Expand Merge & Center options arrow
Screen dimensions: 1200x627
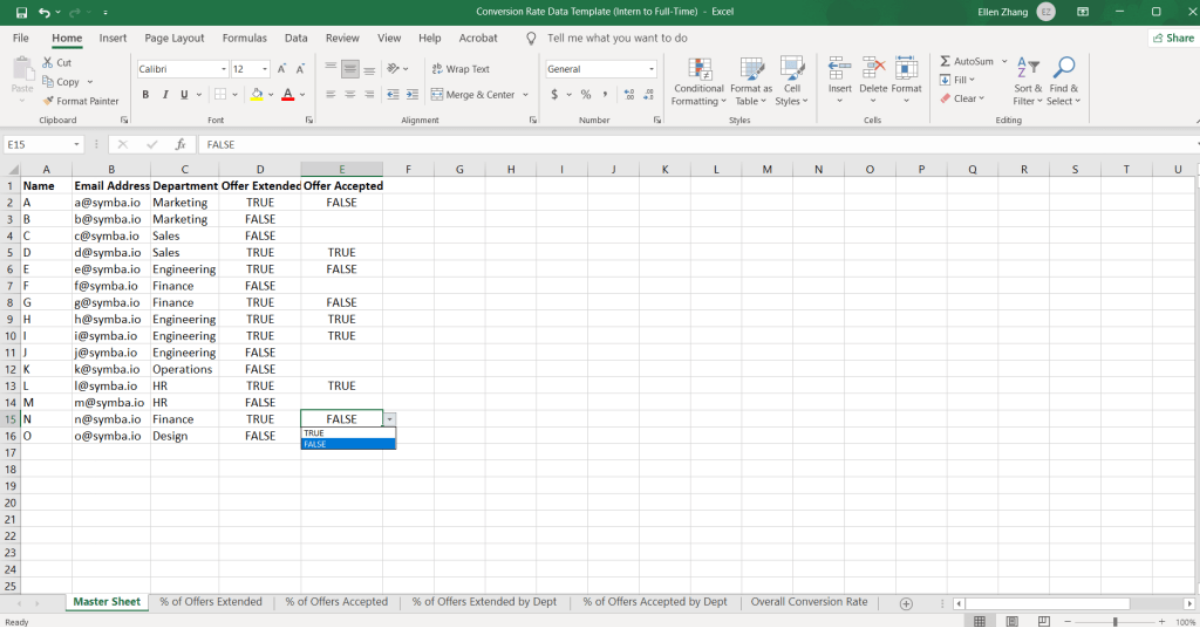[526, 95]
